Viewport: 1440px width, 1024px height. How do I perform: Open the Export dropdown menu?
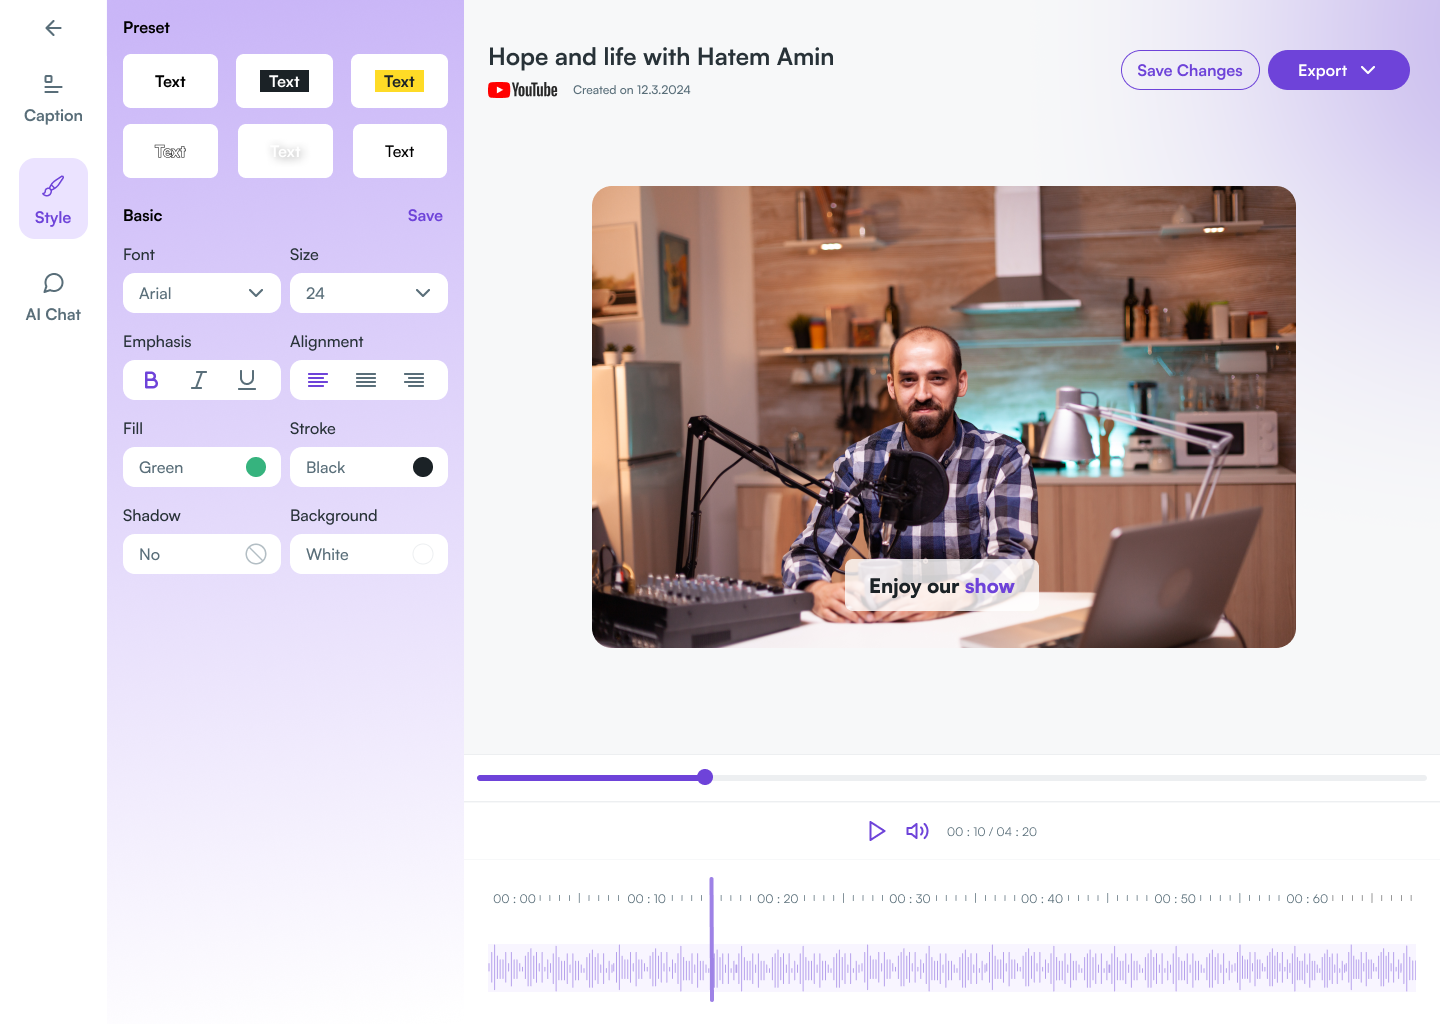tap(1339, 70)
